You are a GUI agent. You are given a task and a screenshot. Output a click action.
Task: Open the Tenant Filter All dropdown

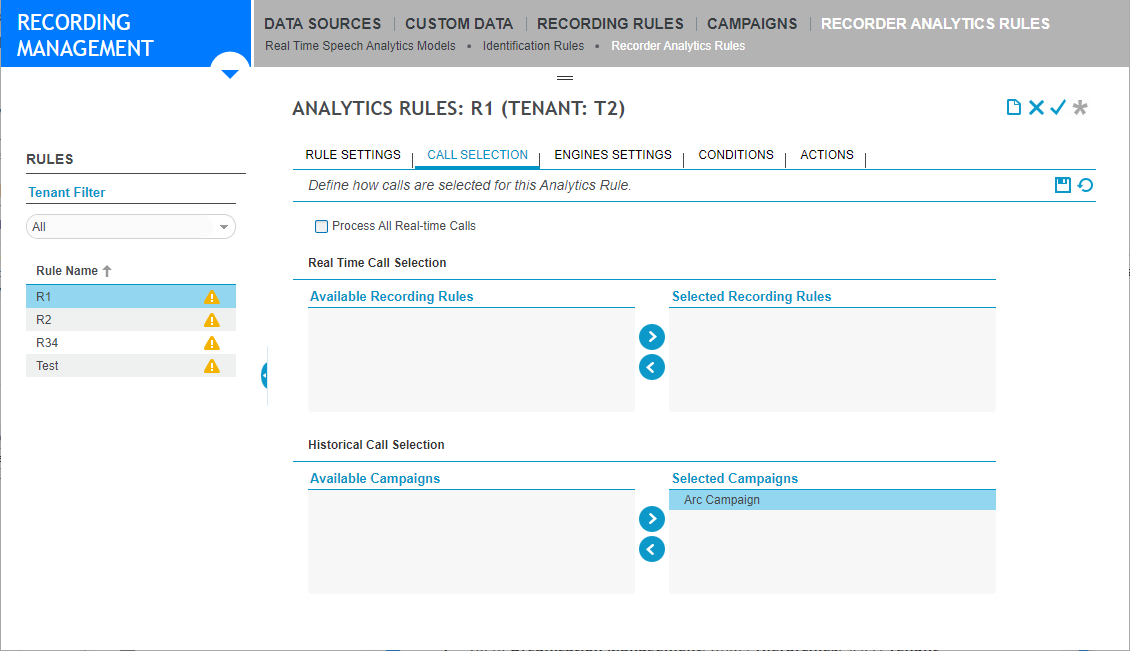(x=130, y=226)
